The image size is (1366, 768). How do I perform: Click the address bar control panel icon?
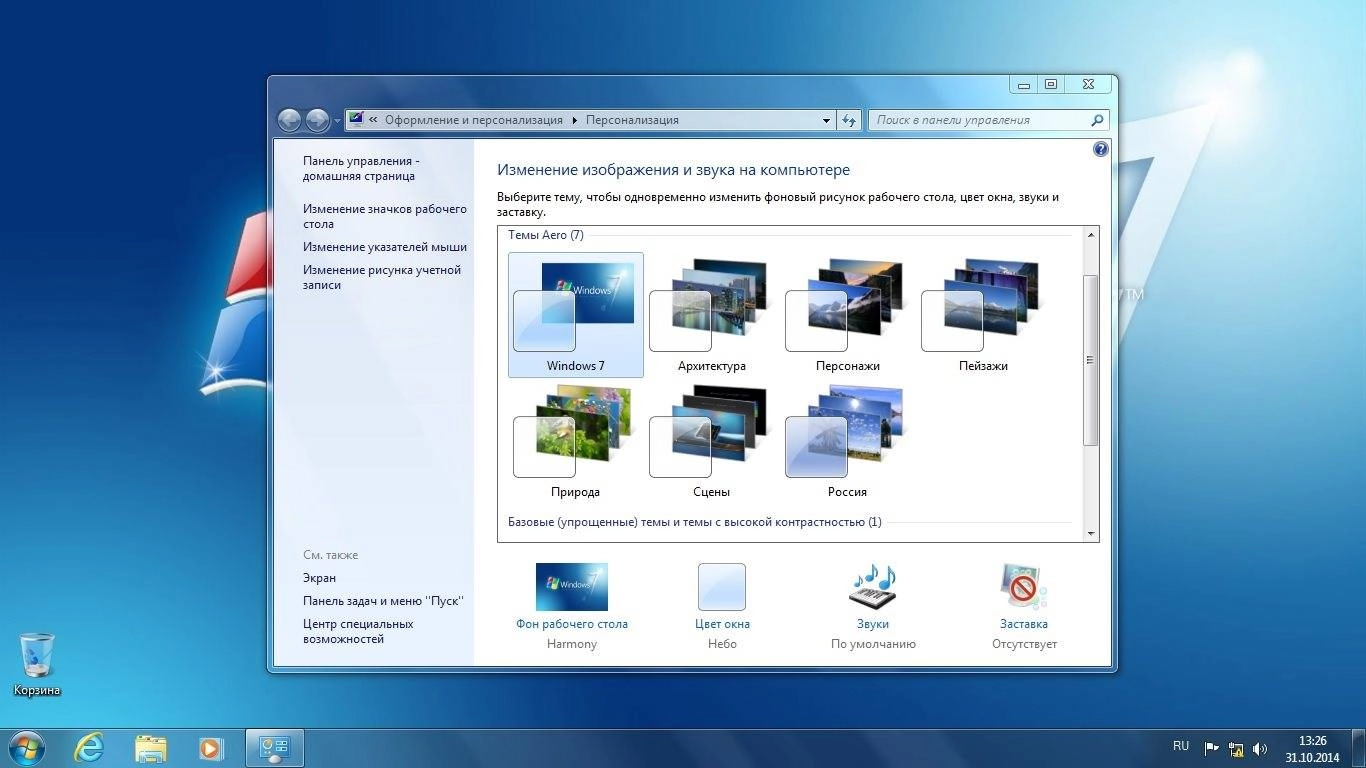click(357, 120)
